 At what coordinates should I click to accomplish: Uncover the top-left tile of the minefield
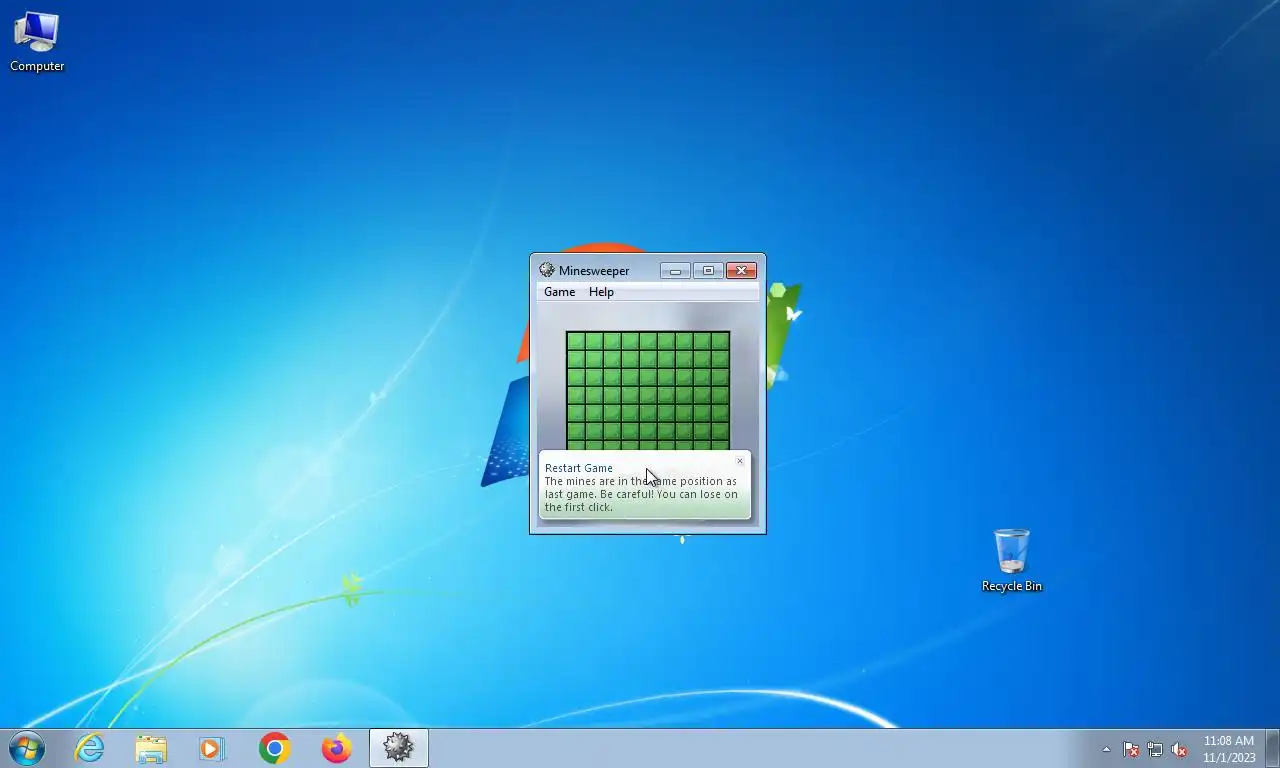coord(576,342)
